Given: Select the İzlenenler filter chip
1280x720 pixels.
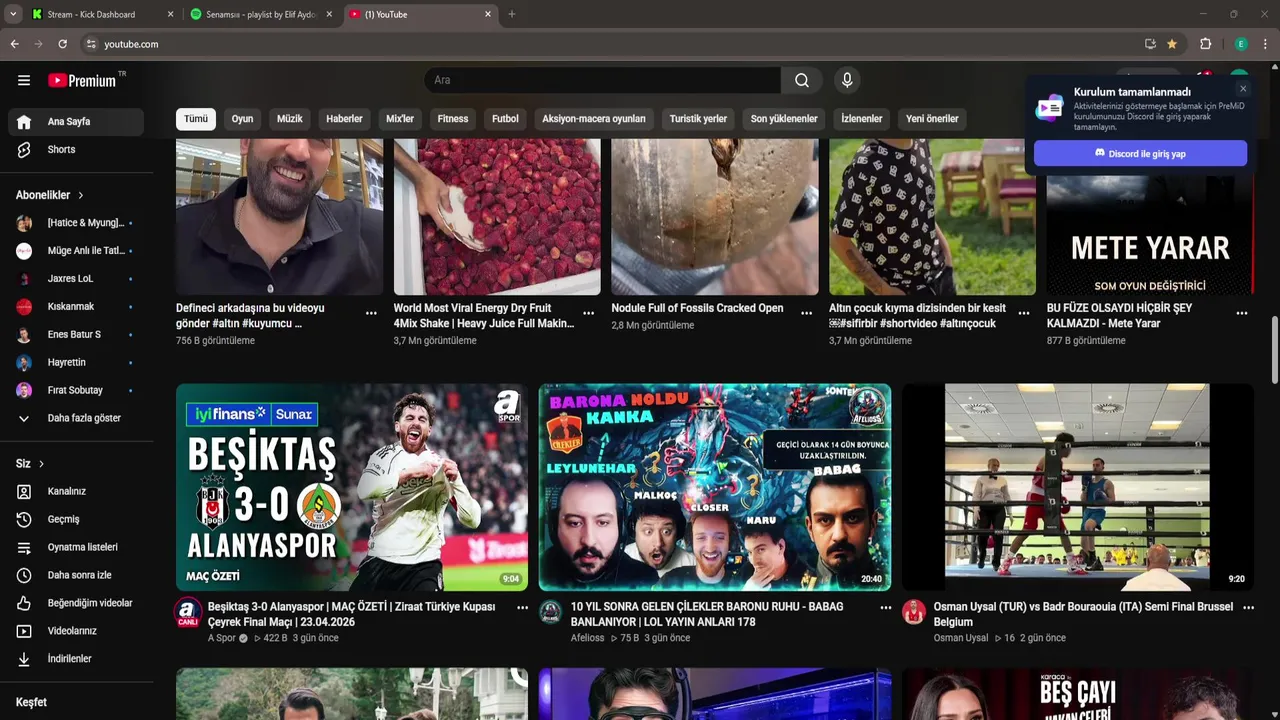Looking at the screenshot, I should click(x=861, y=118).
